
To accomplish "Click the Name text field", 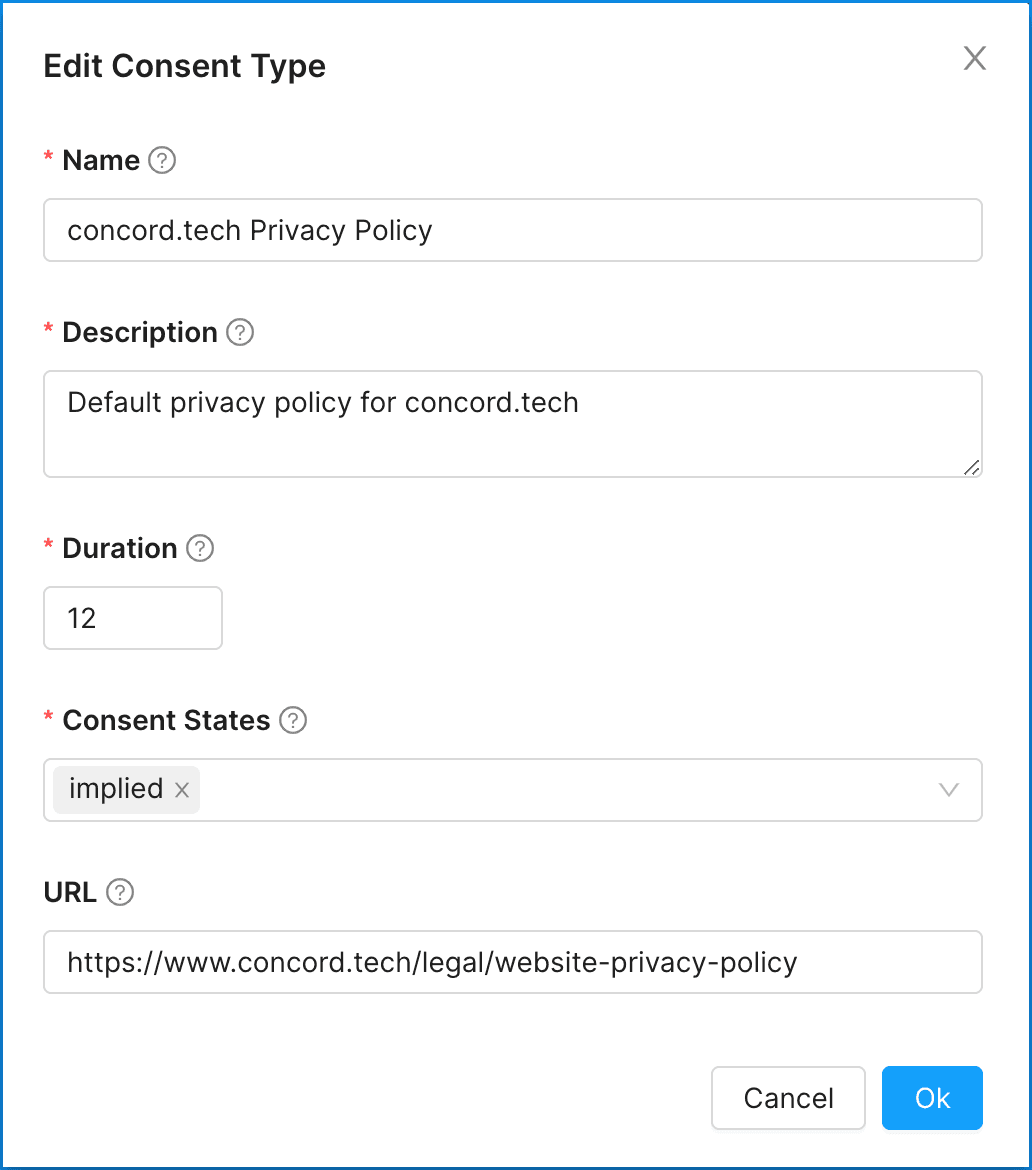I will tap(512, 231).
